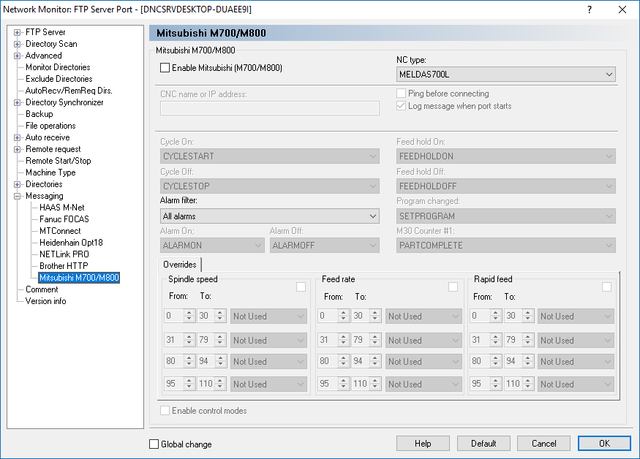
Task: Click the Help button
Action: (x=423, y=443)
